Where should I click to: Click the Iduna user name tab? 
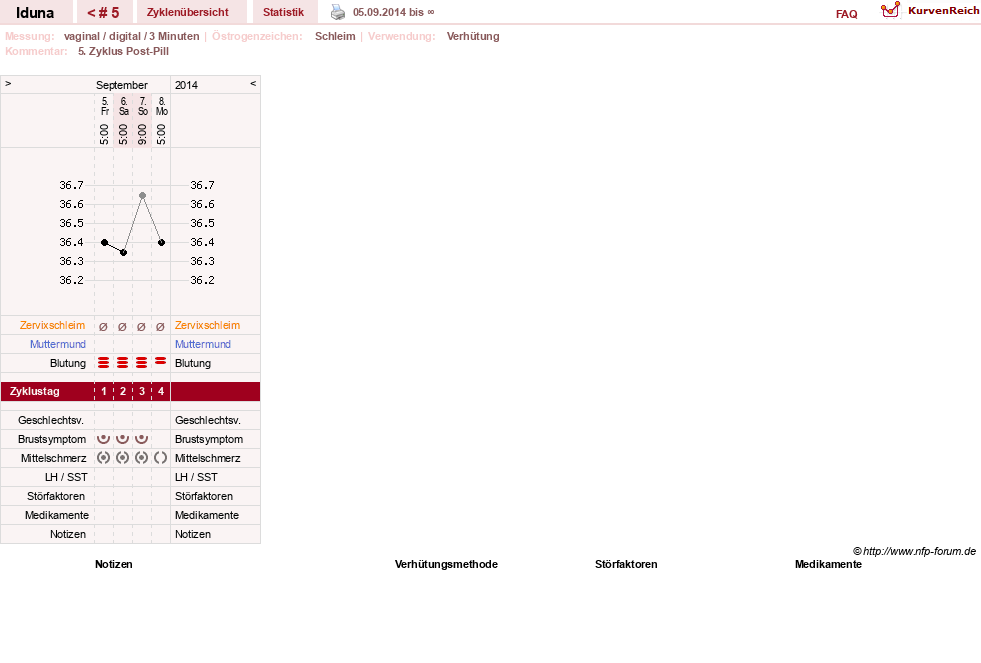[x=35, y=13]
